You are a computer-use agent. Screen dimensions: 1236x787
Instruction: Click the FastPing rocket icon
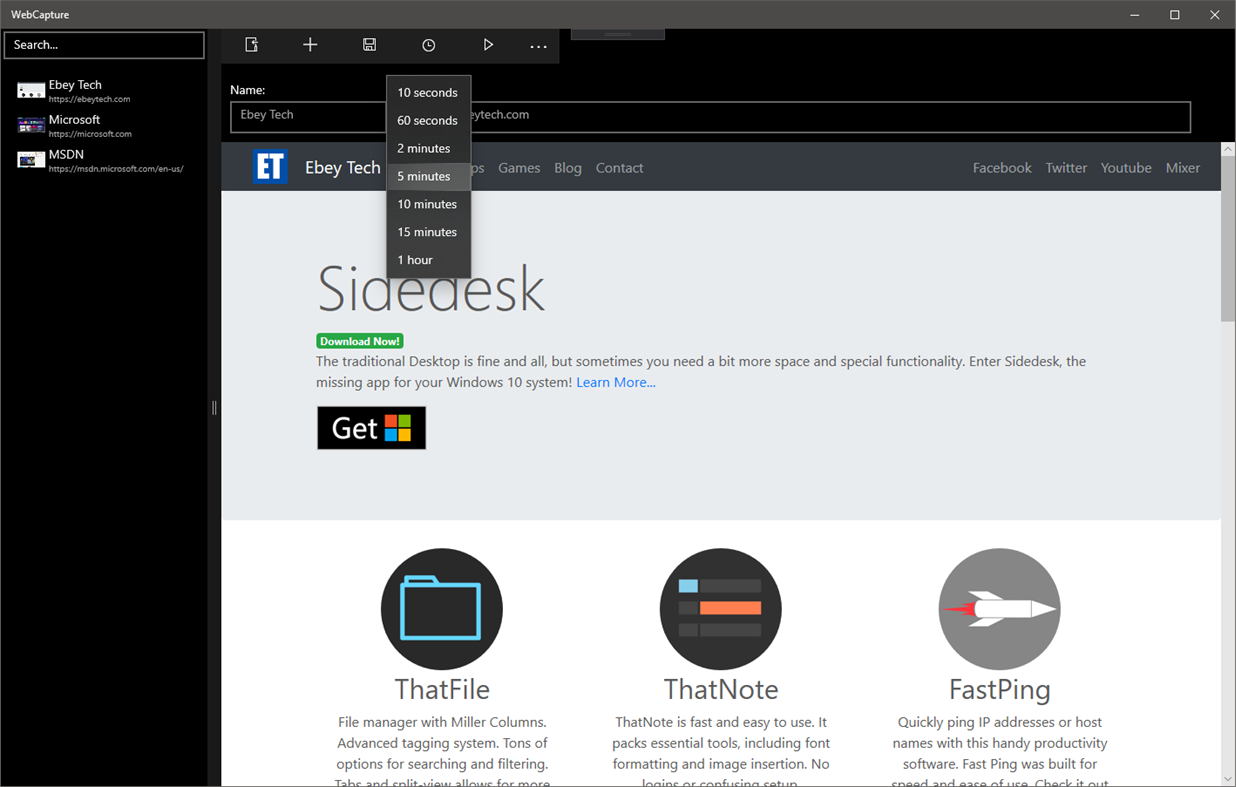pos(999,608)
